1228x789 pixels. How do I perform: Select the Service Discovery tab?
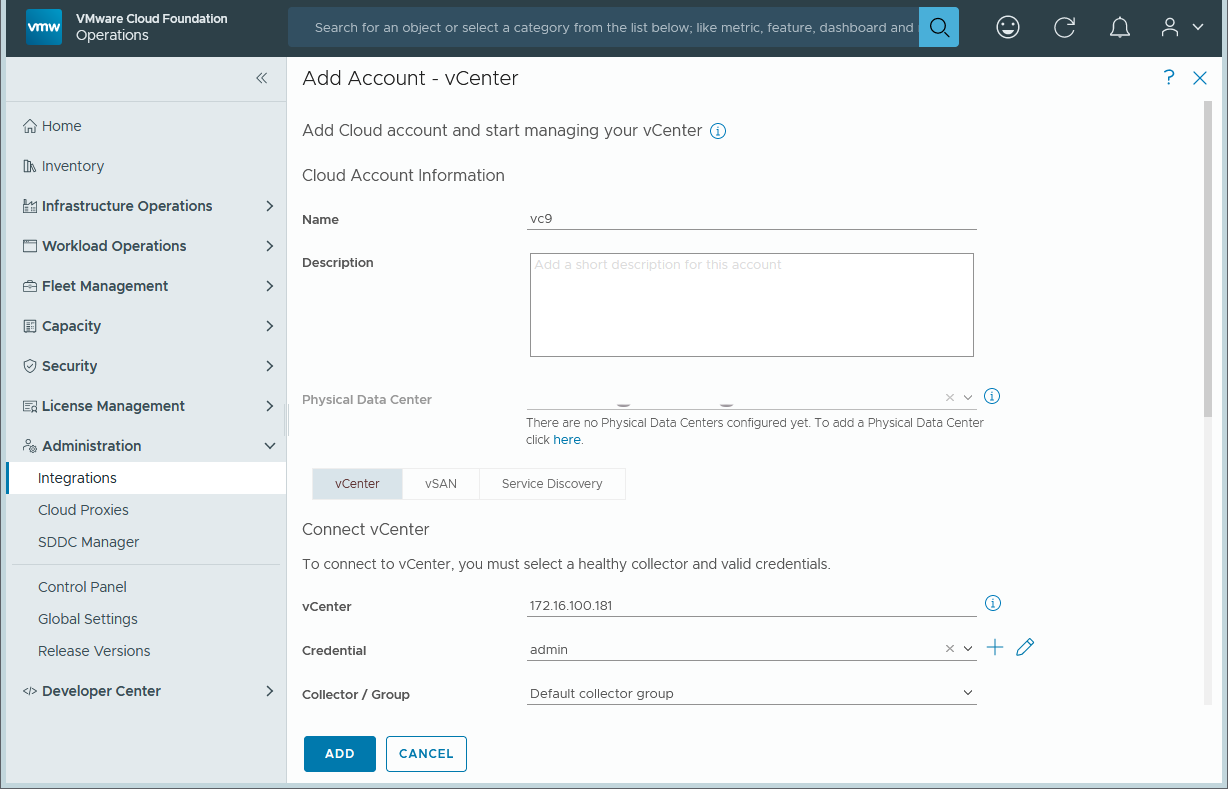tap(552, 484)
